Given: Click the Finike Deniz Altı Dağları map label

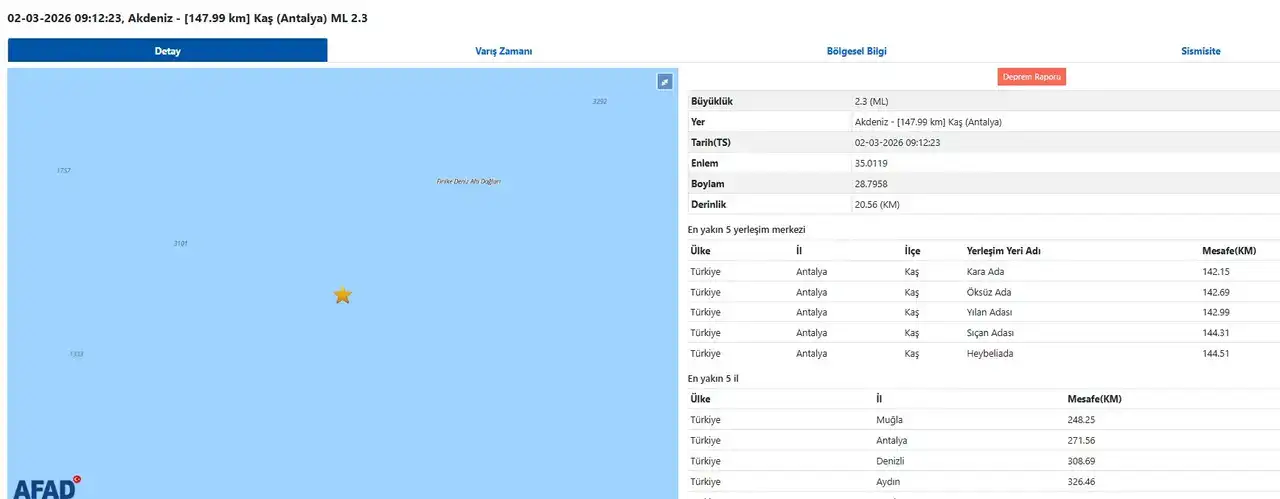Looking at the screenshot, I should 468,181.
